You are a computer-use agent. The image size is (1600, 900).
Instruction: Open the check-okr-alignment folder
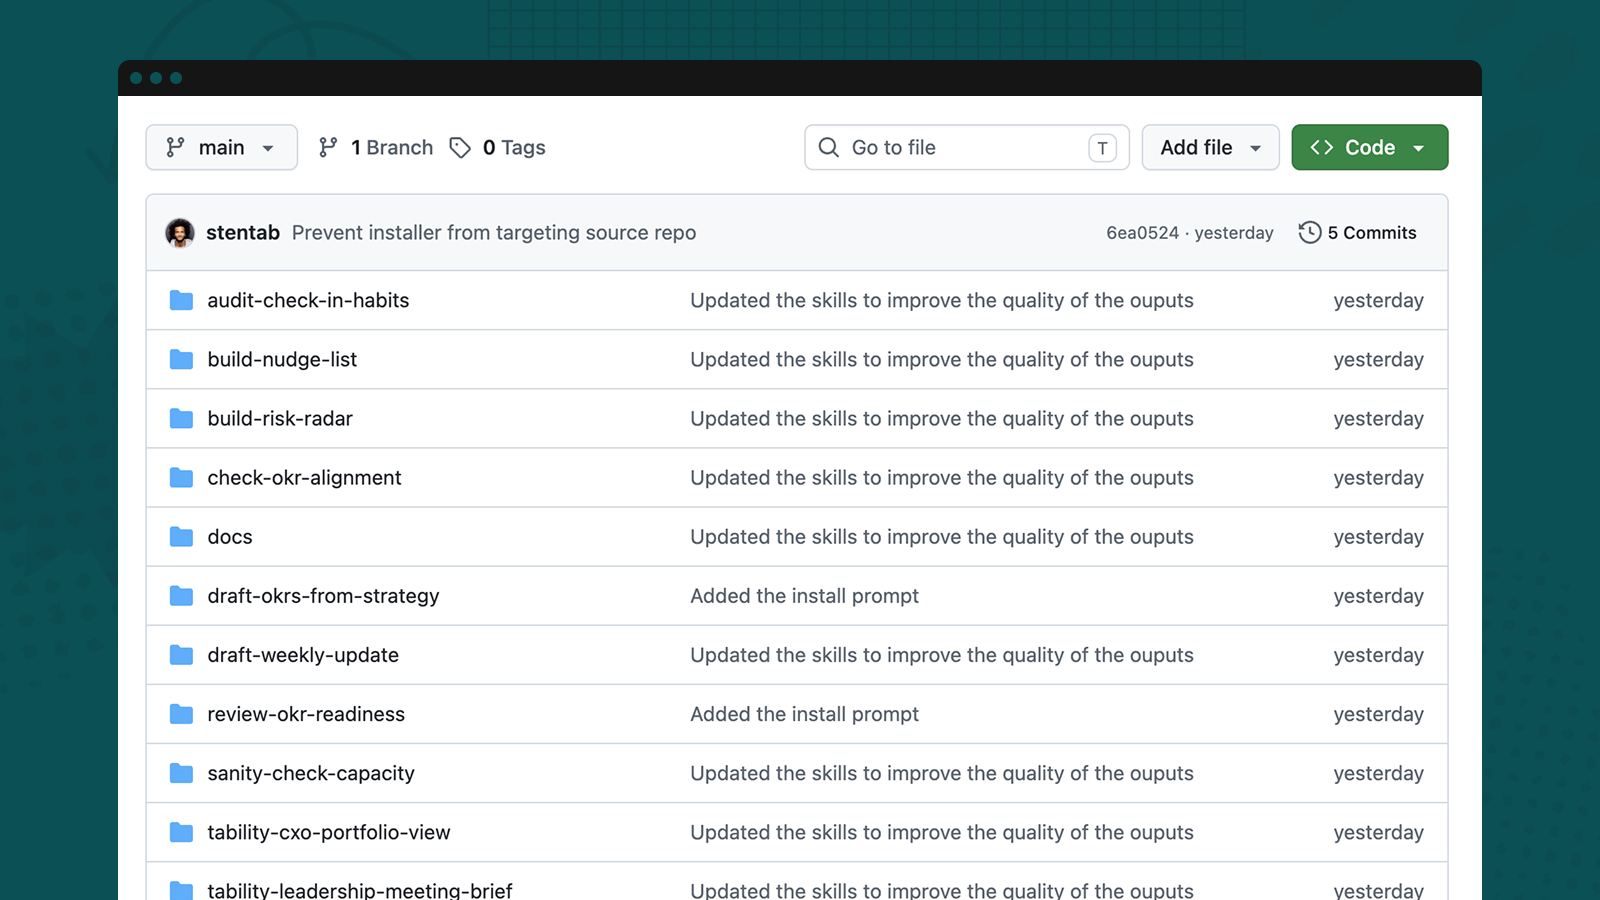(x=304, y=477)
